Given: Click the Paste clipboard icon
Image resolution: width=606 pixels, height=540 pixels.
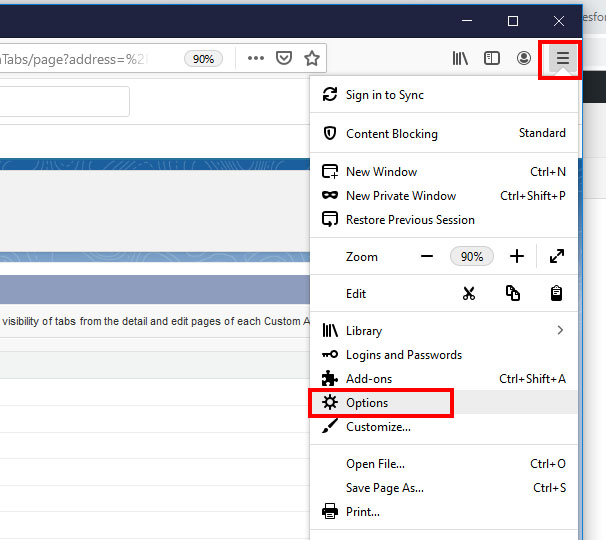Looking at the screenshot, I should click(557, 294).
